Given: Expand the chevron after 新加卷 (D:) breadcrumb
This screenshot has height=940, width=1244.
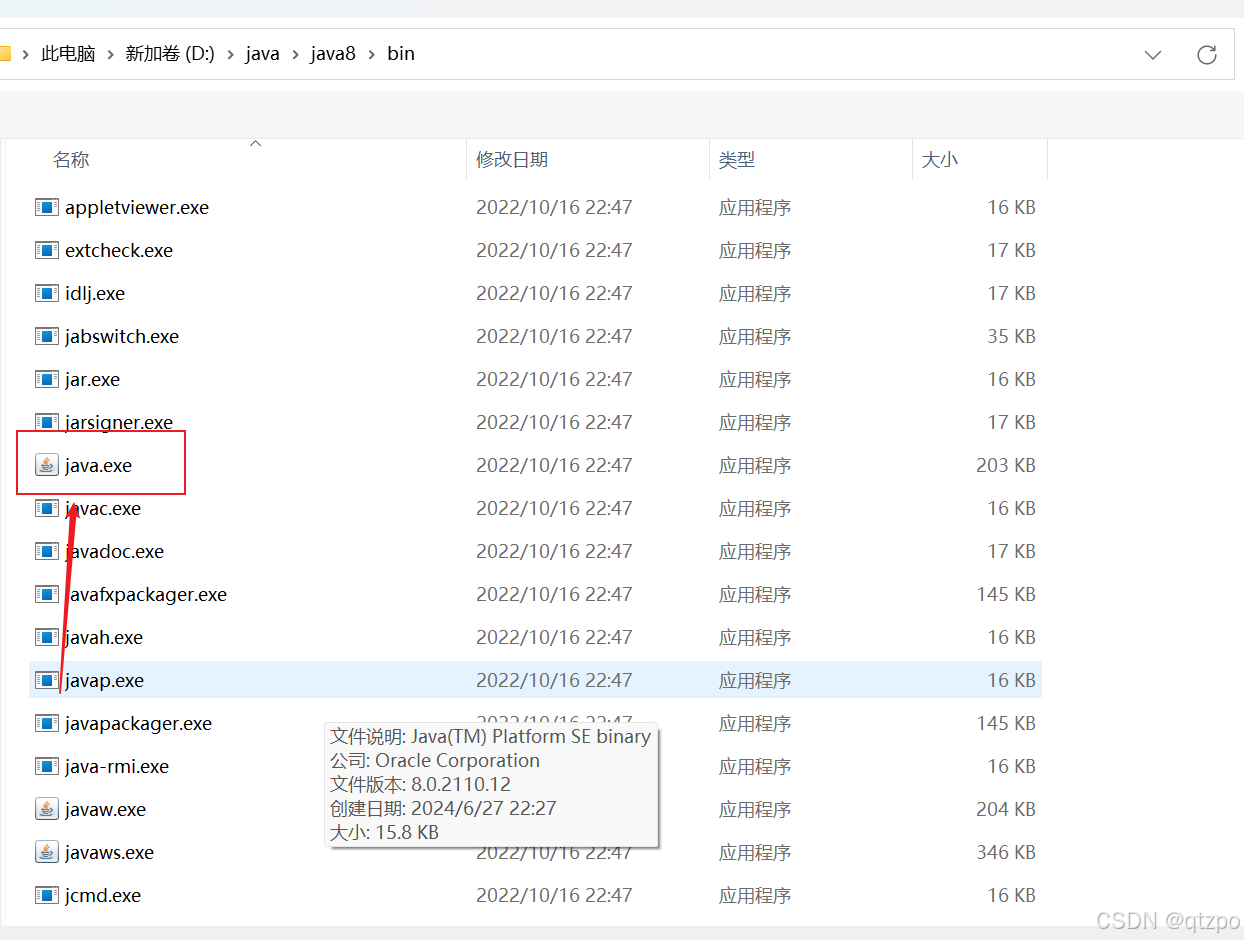Looking at the screenshot, I should (230, 54).
